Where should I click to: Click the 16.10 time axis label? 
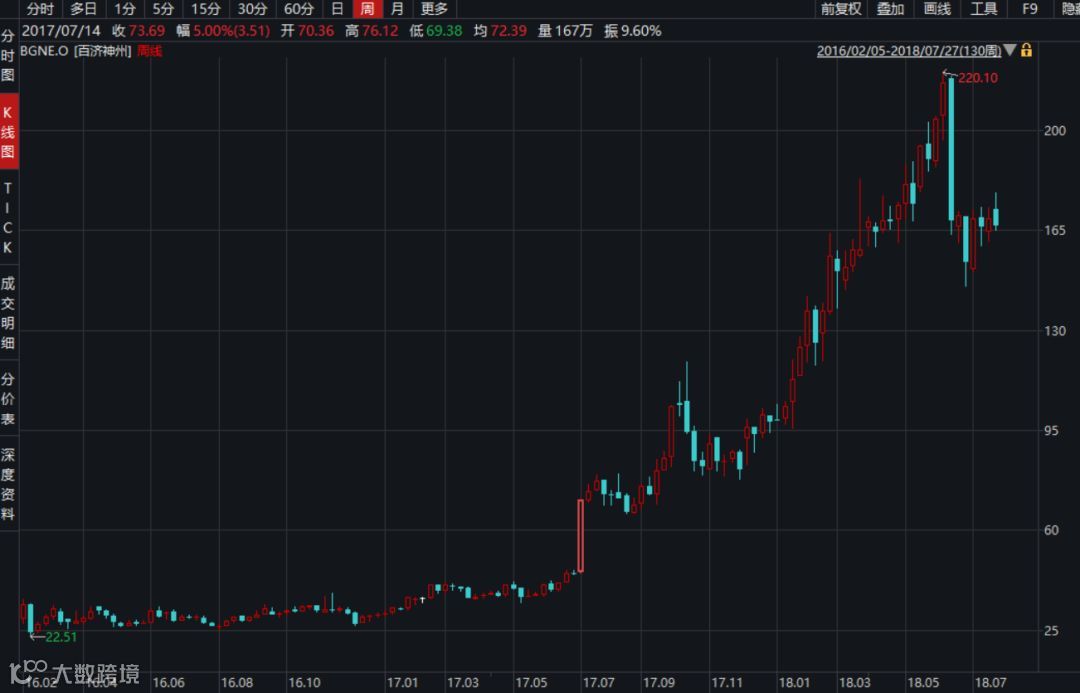[304, 683]
